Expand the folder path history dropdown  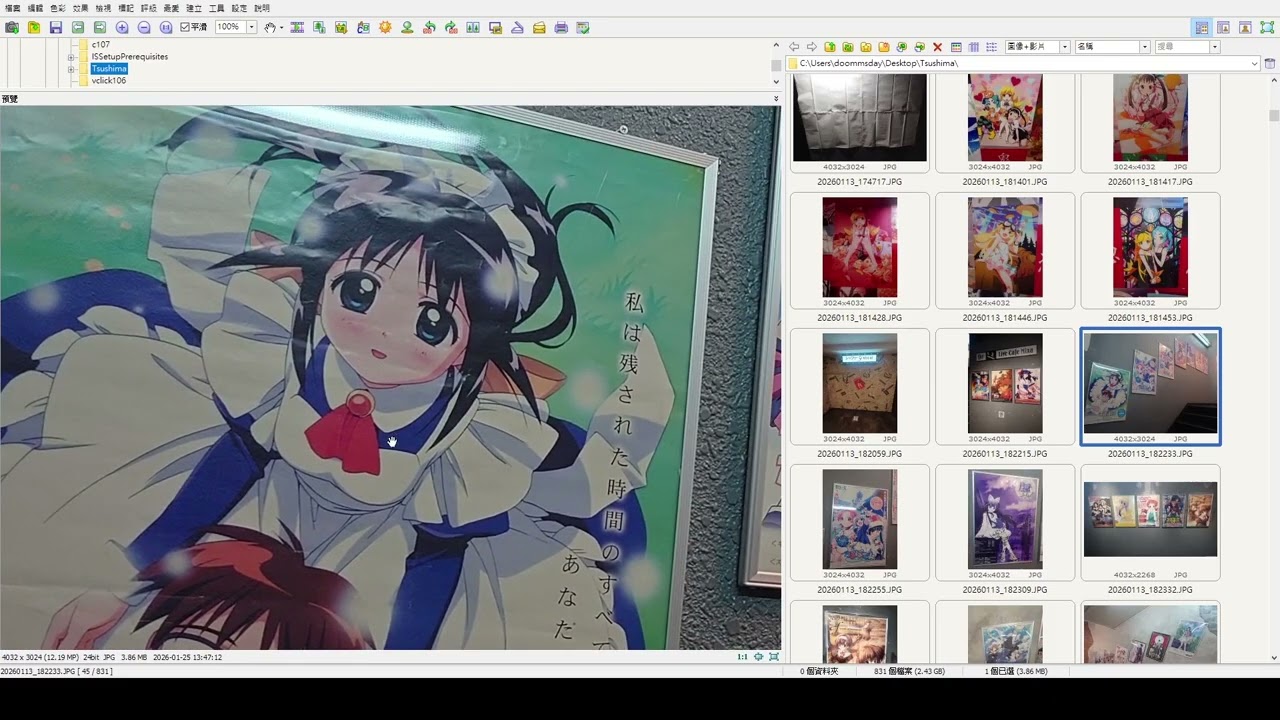(x=1254, y=64)
